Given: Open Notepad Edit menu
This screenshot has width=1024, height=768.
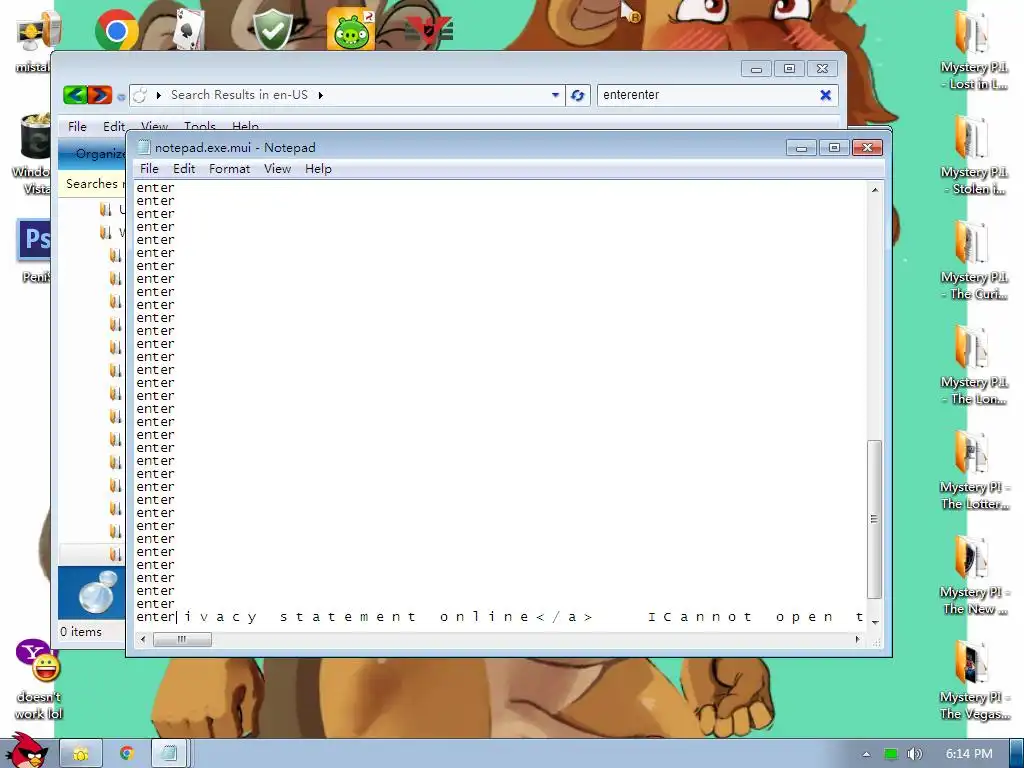Looking at the screenshot, I should click(184, 169).
